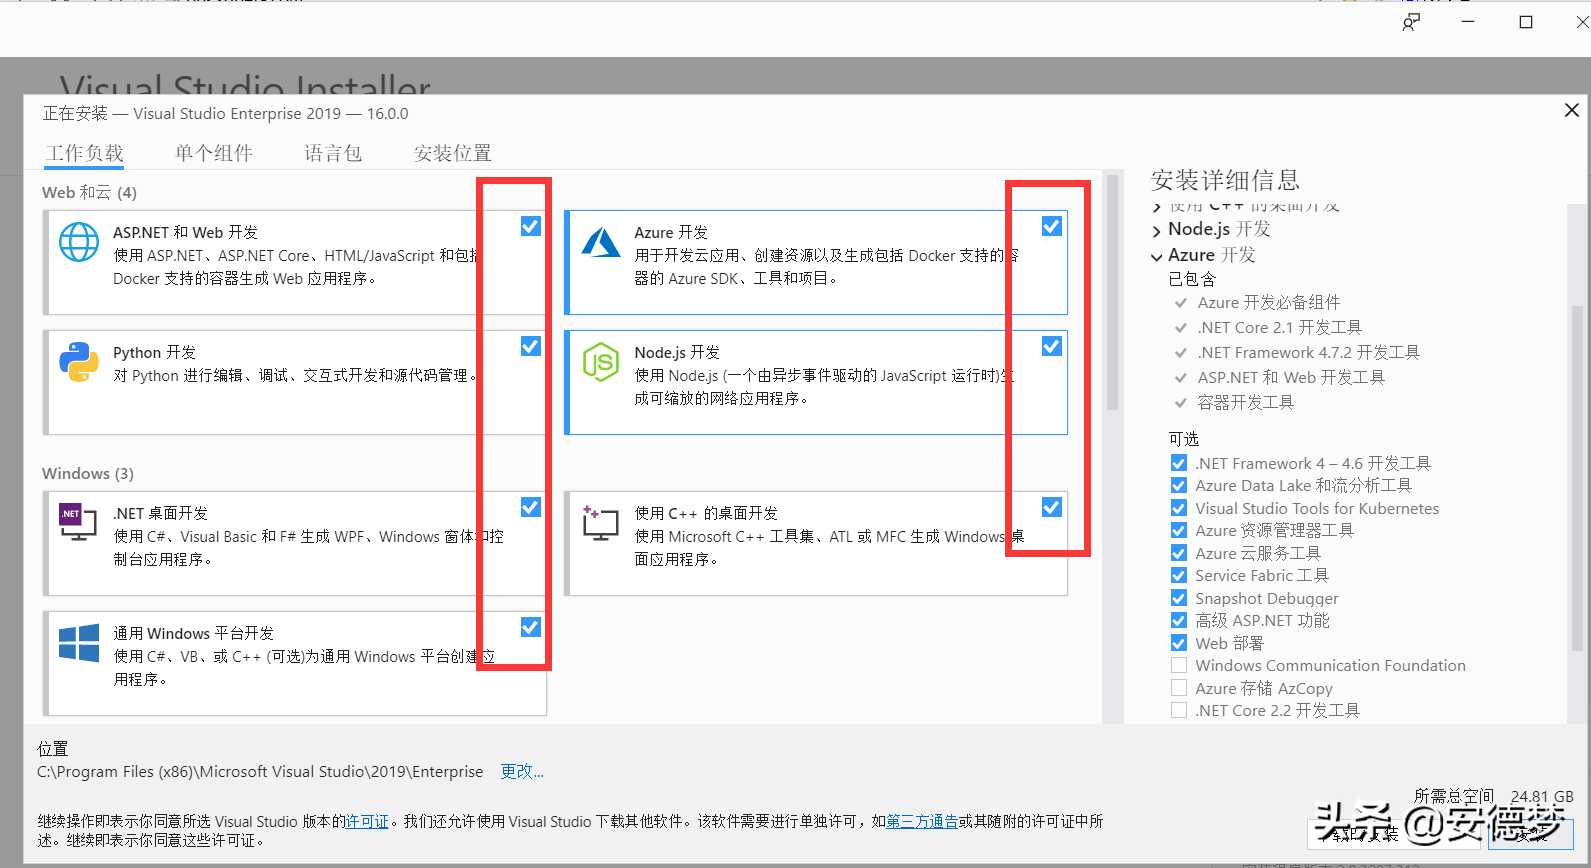Toggle Azure Data Lake 和流分析工具 option

[1179, 485]
